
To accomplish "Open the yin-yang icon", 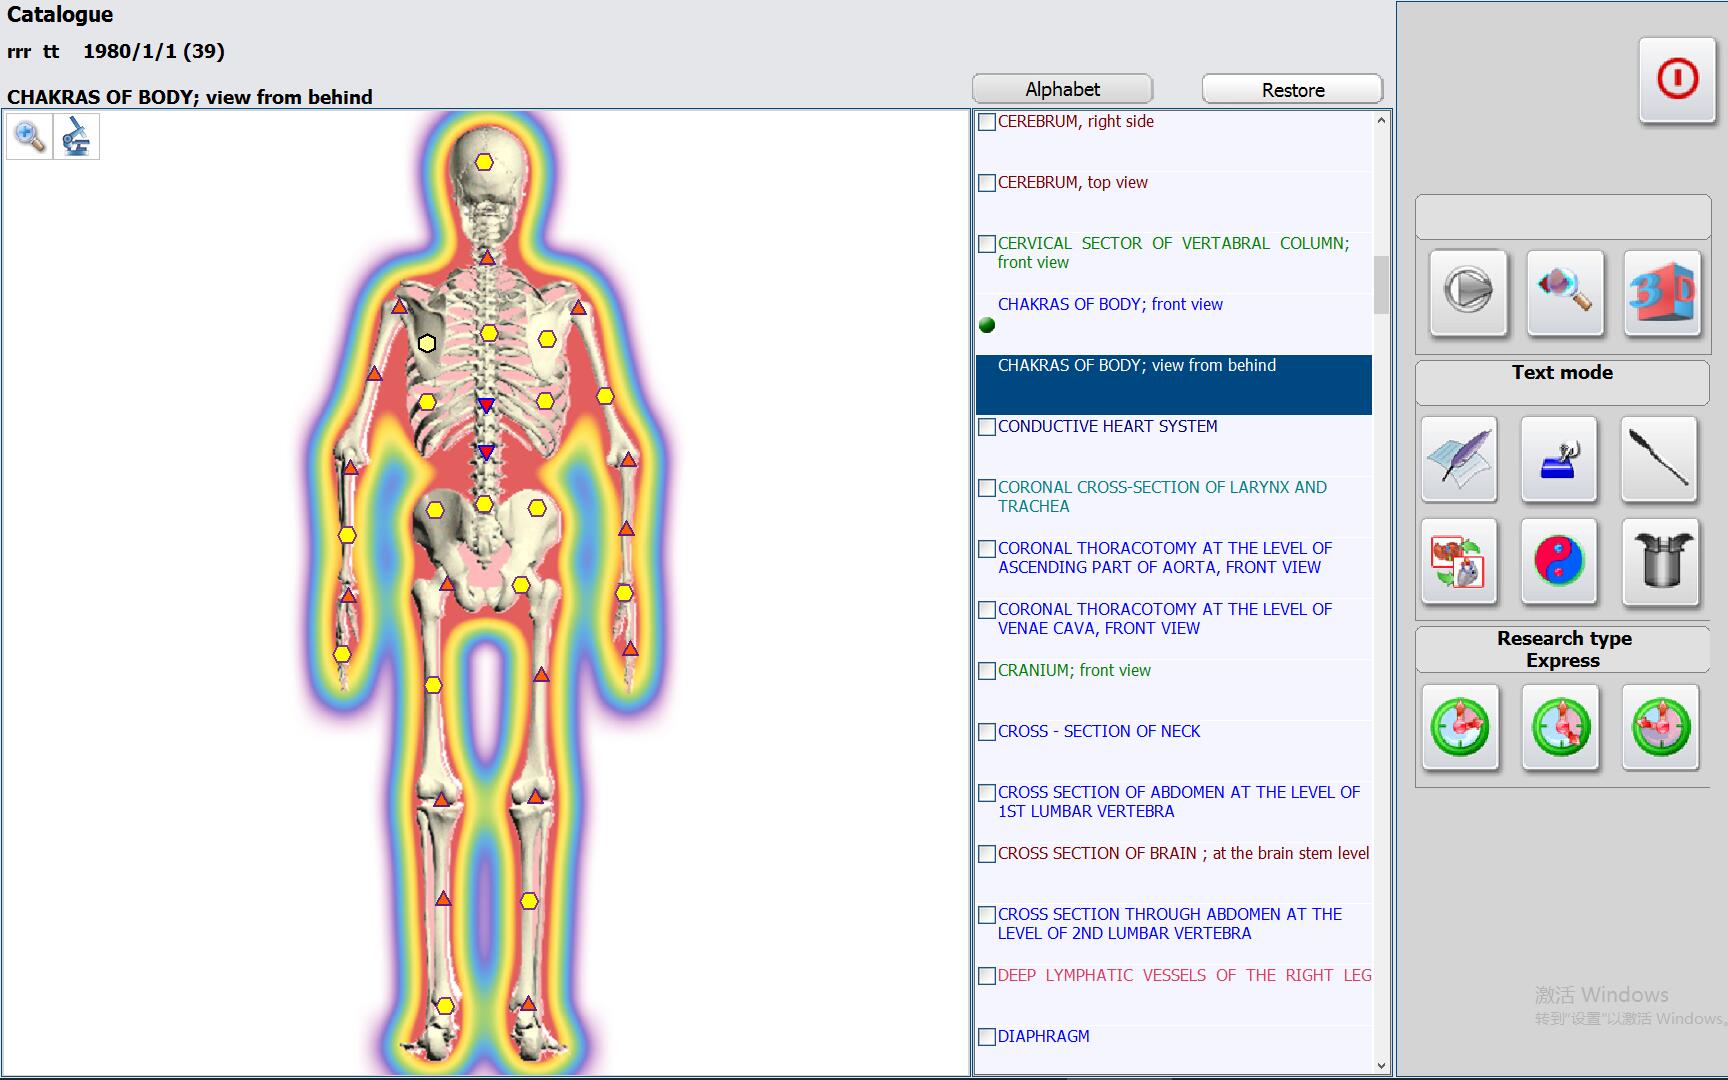I will pos(1559,561).
